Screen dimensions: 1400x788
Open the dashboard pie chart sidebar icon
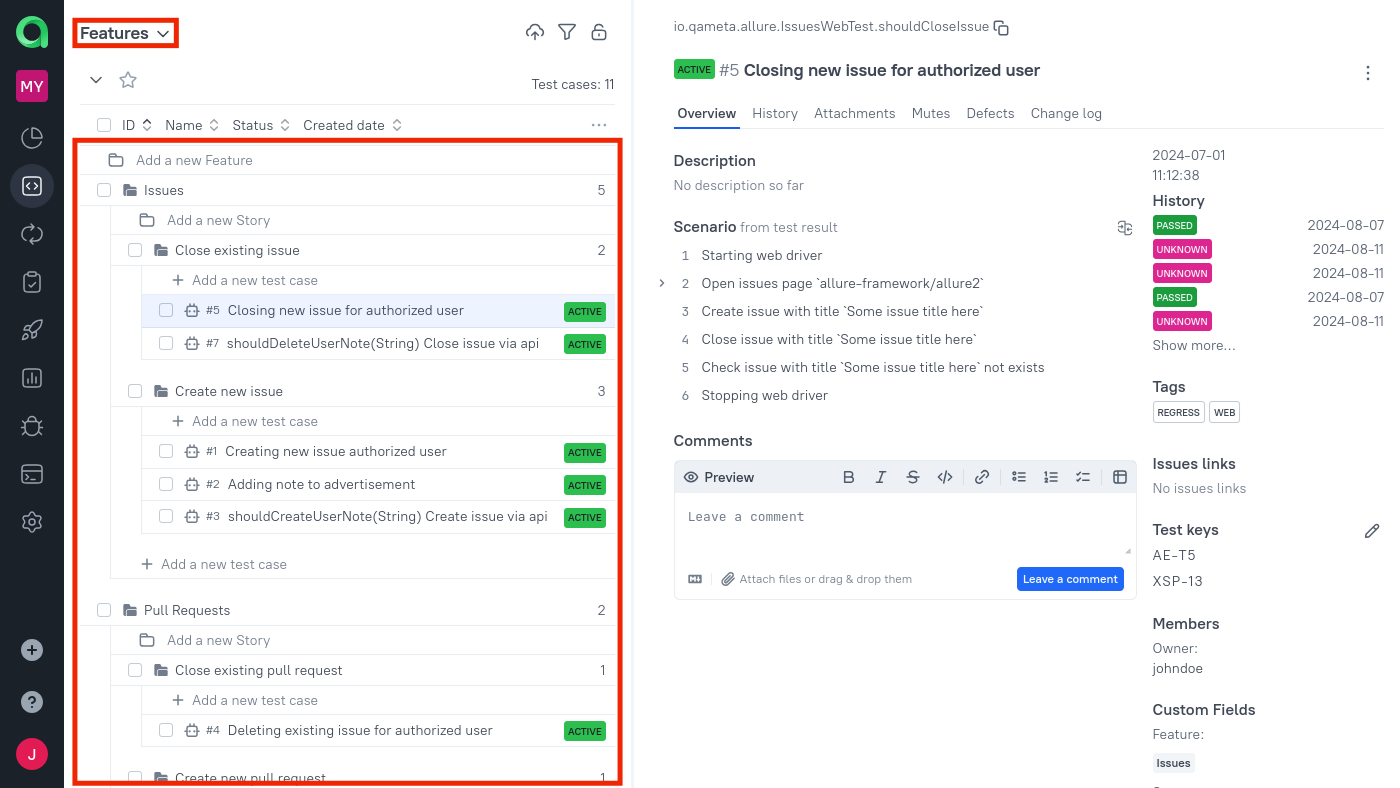[32, 137]
